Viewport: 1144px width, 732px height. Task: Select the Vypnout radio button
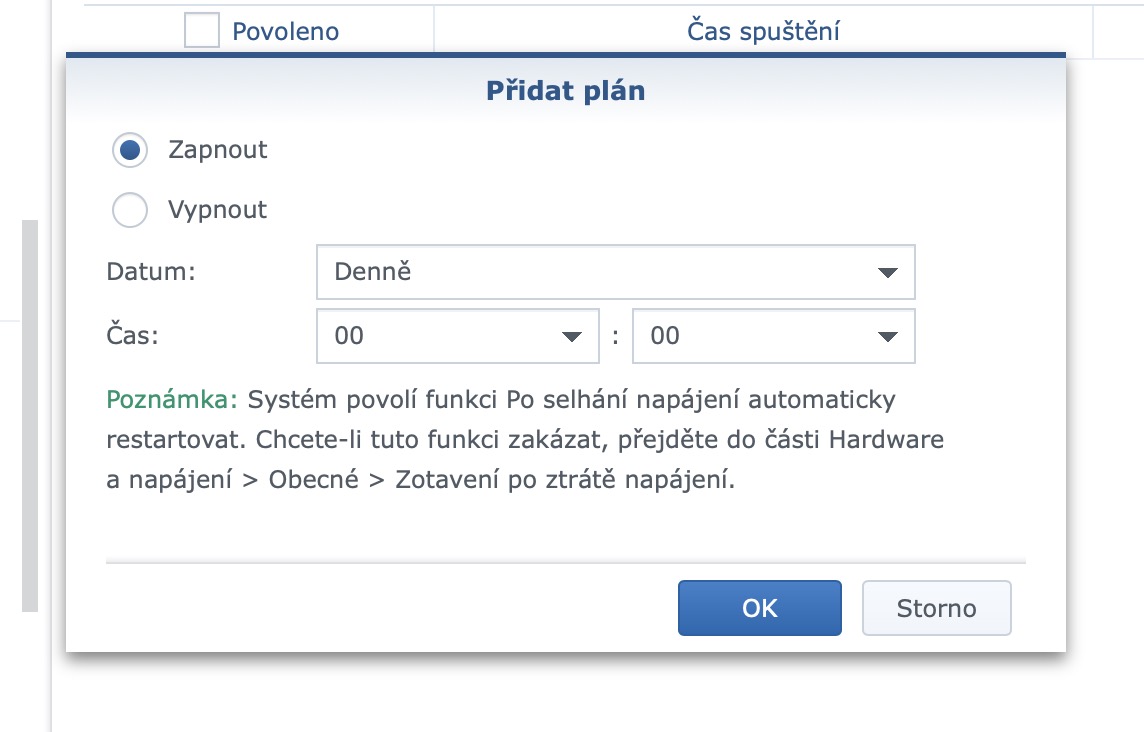click(129, 210)
